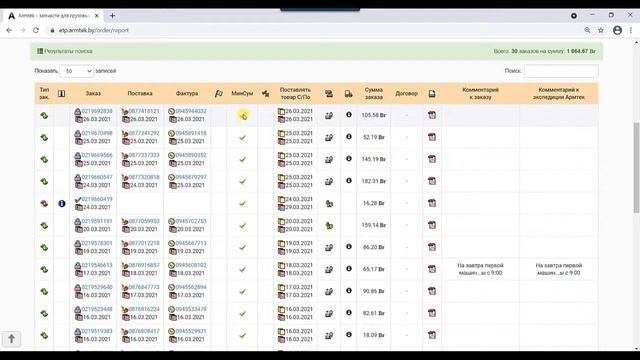Sort by delivery method icon column header
This screenshot has width=640, height=360.
tap(329, 94)
